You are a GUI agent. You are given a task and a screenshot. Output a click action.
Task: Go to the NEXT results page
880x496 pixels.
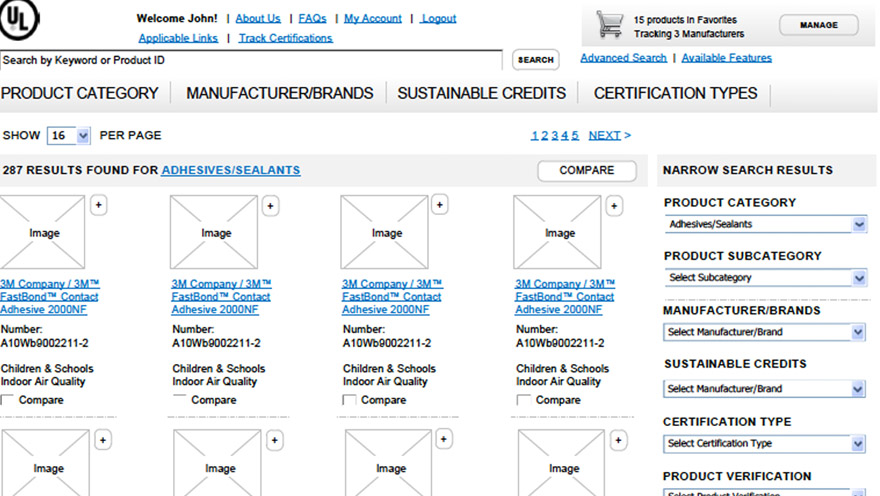[x=609, y=135]
